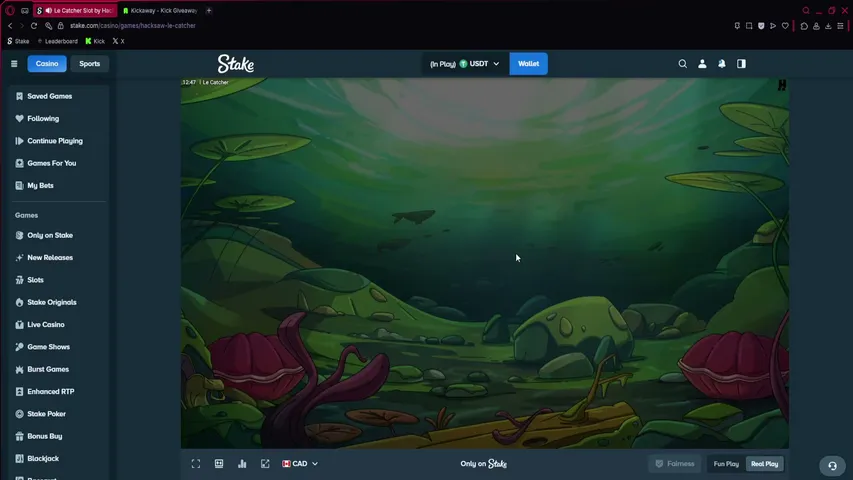
Task: Open the Kick bookmark
Action: pyautogui.click(x=95, y=41)
